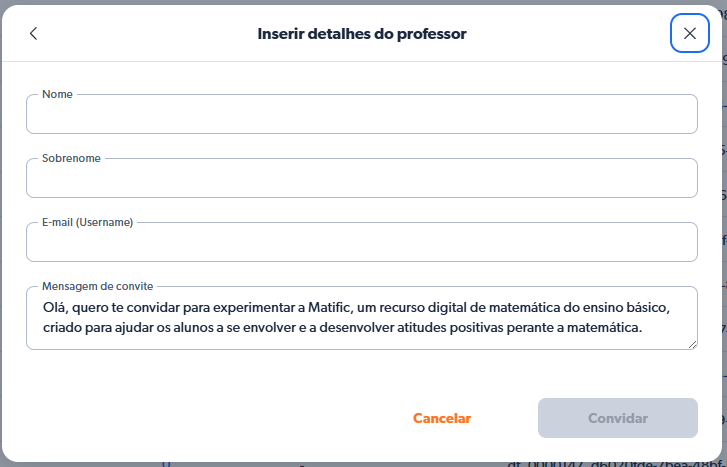The height and width of the screenshot is (467, 727).
Task: Go back using the left arrow
Action: coord(33,34)
